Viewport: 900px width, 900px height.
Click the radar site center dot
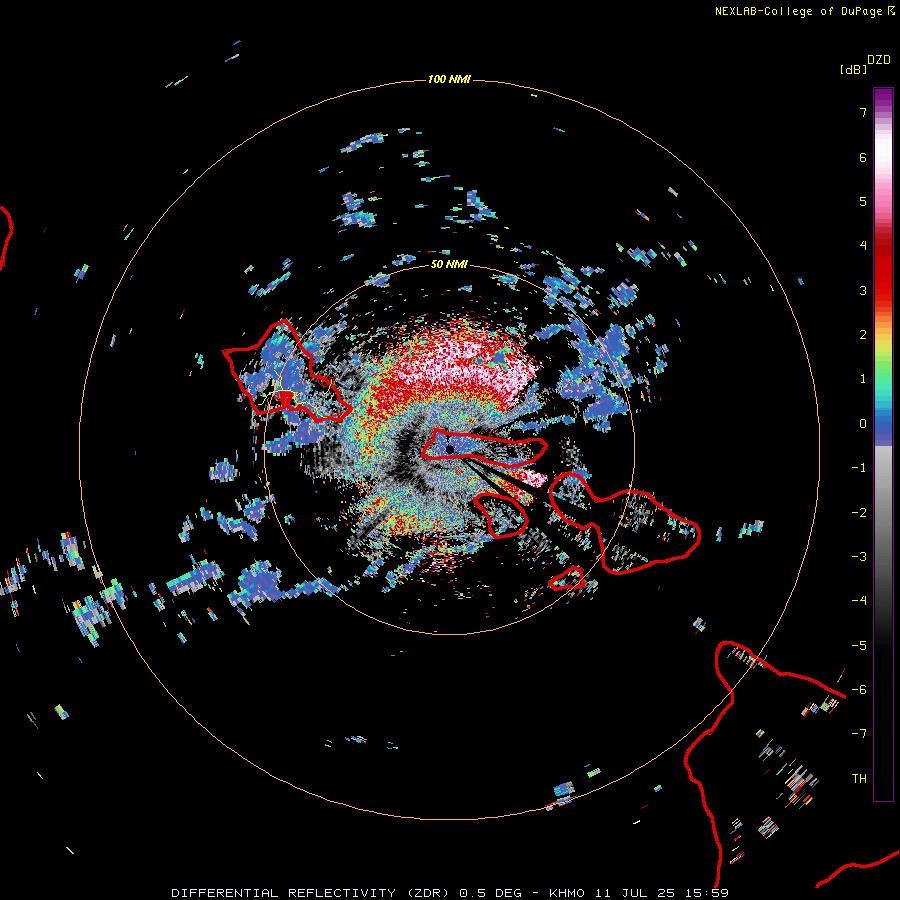click(450, 449)
